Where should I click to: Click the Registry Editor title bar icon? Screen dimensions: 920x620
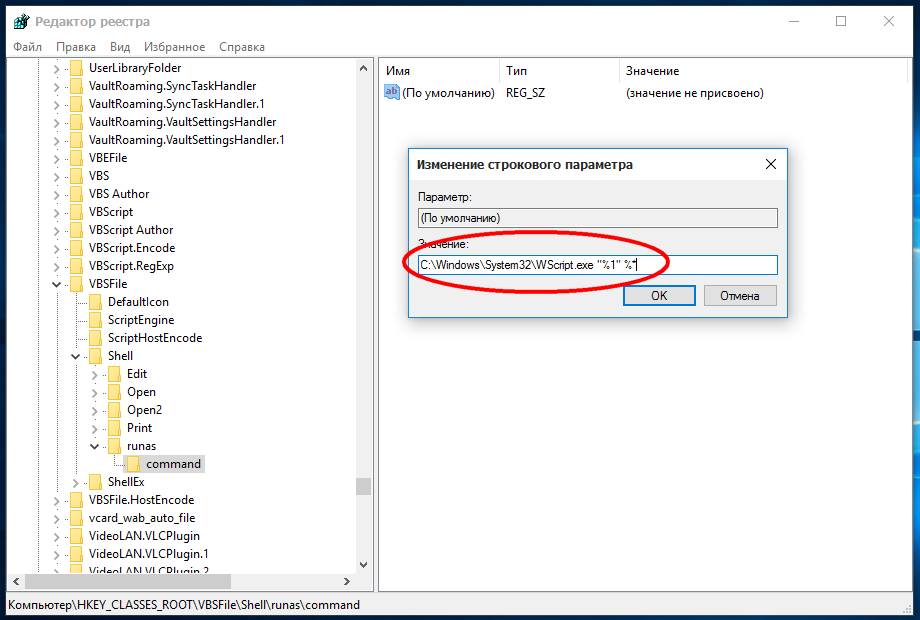(x=21, y=22)
